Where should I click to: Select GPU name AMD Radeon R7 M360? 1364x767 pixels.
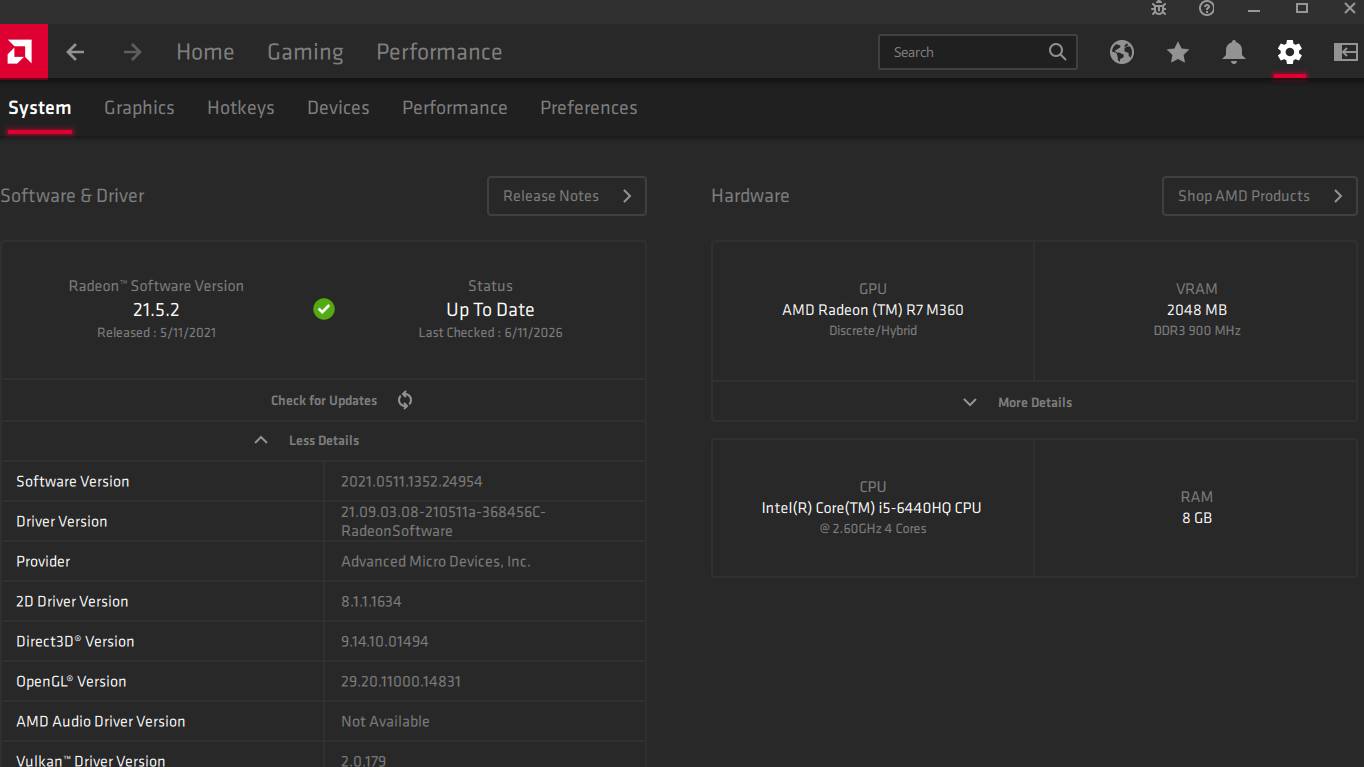(x=873, y=310)
